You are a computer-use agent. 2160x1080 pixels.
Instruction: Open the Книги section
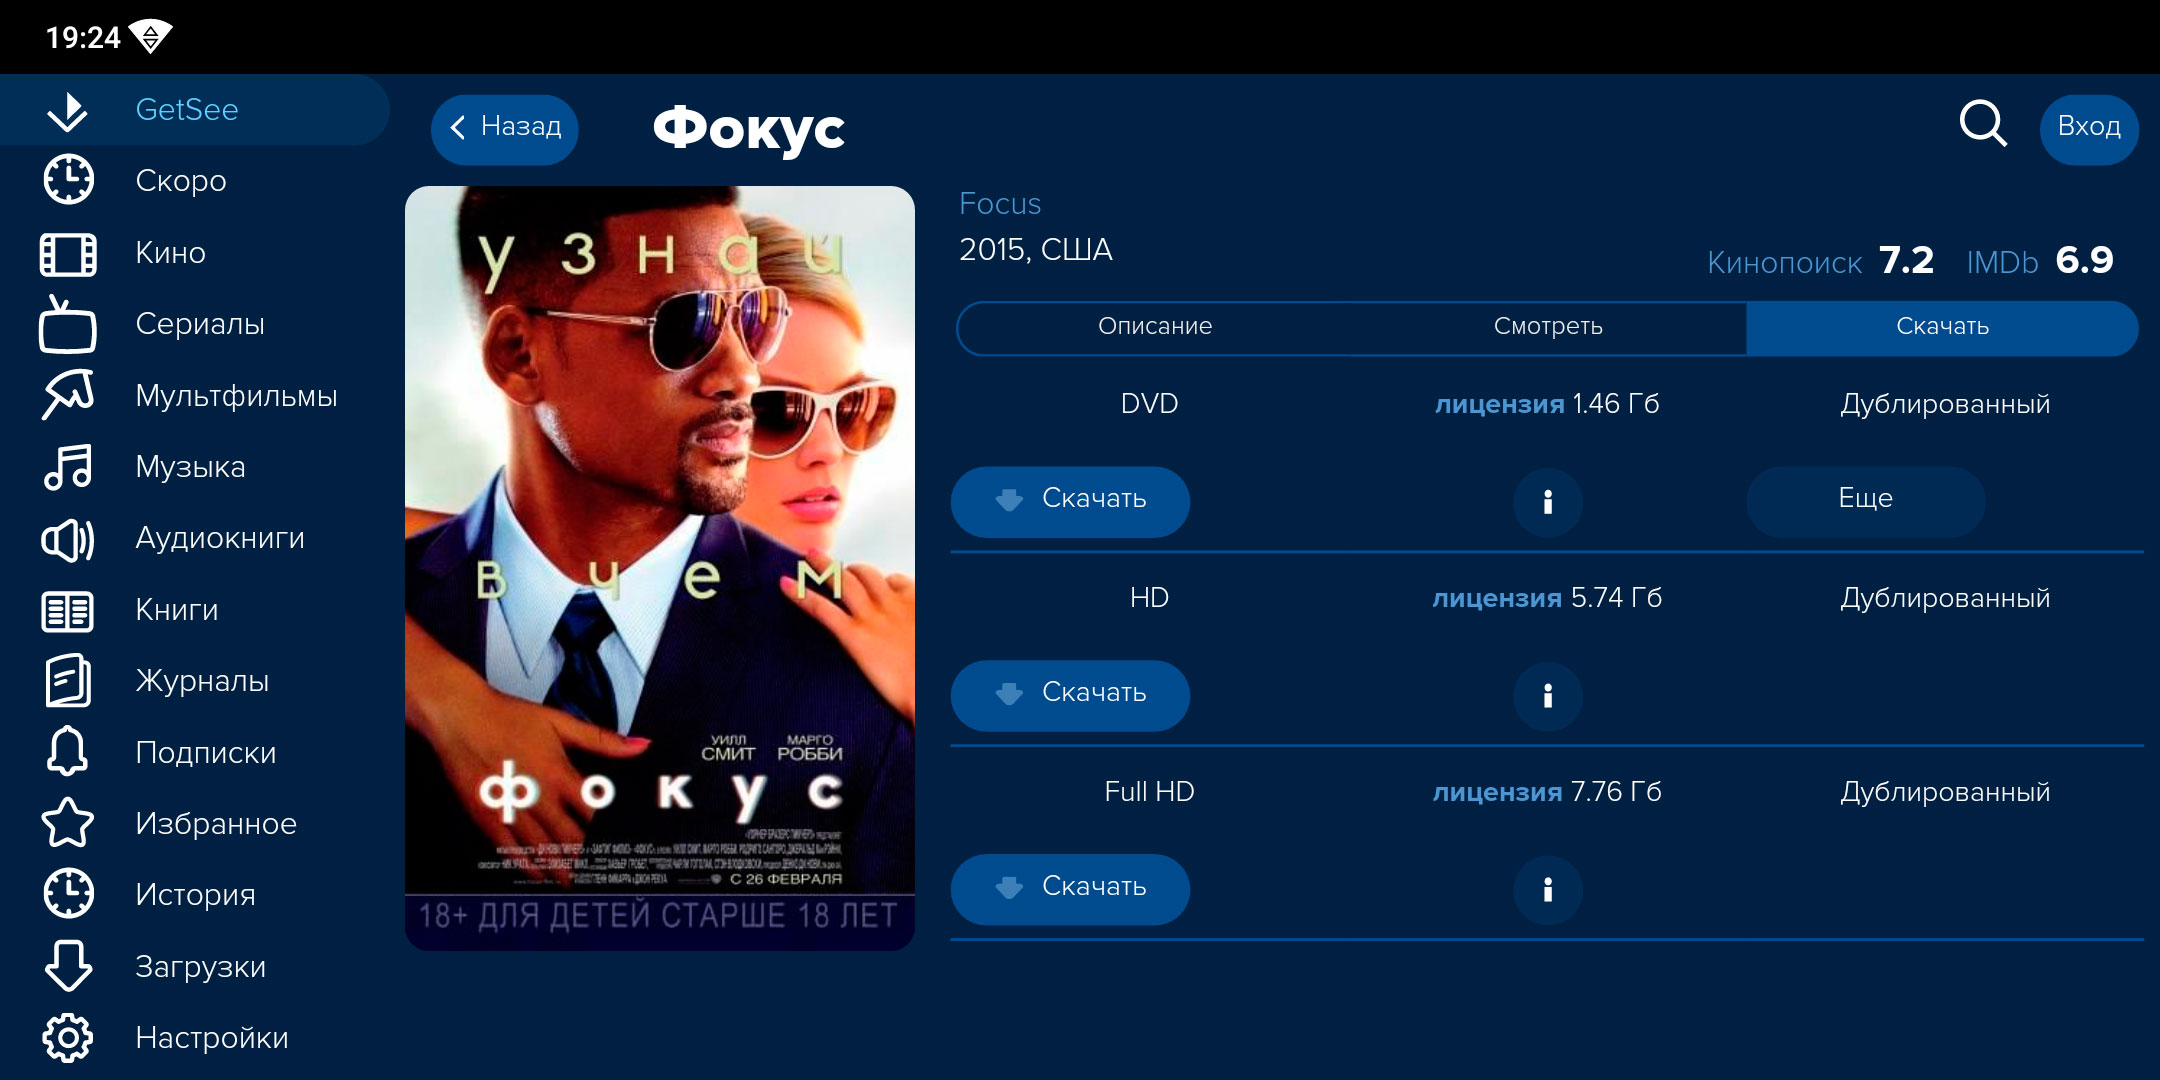point(195,610)
